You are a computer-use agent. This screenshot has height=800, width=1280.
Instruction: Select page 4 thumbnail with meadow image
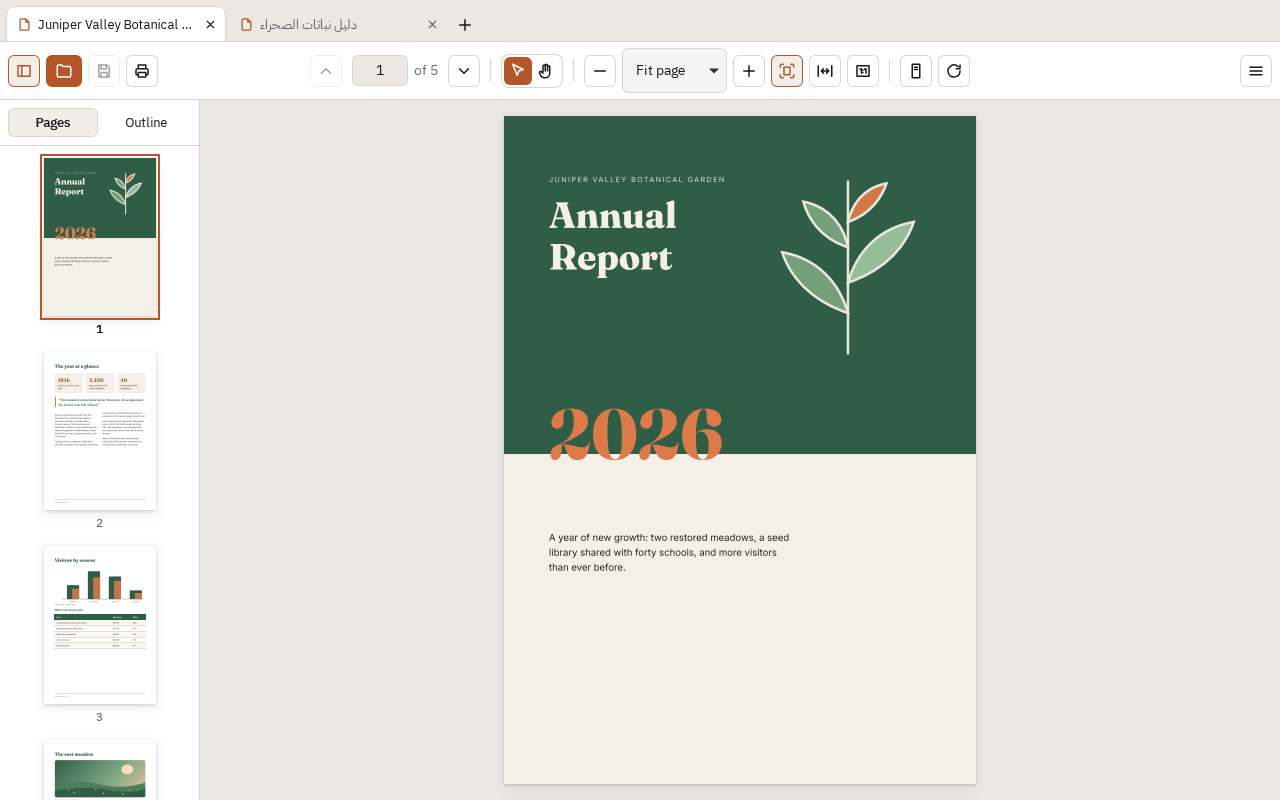point(100,770)
